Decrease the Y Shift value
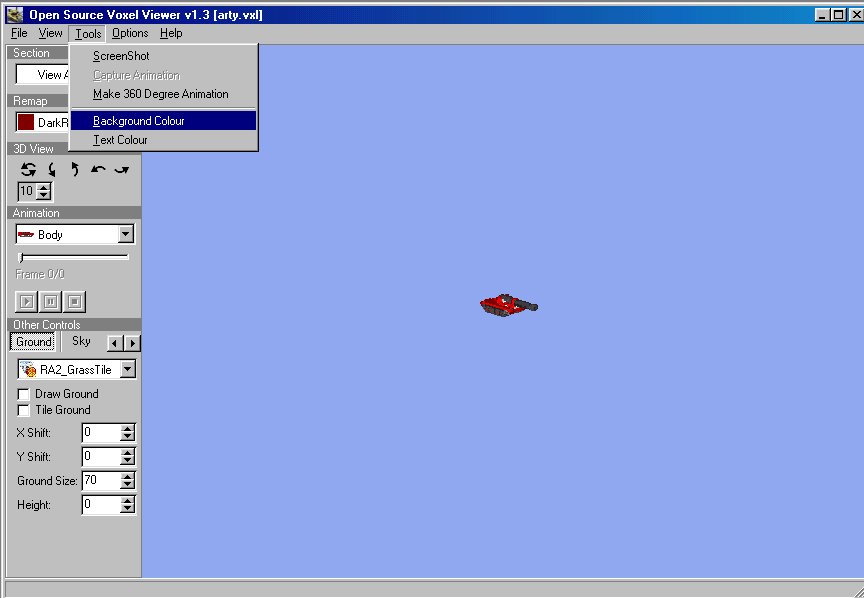 click(x=127, y=461)
